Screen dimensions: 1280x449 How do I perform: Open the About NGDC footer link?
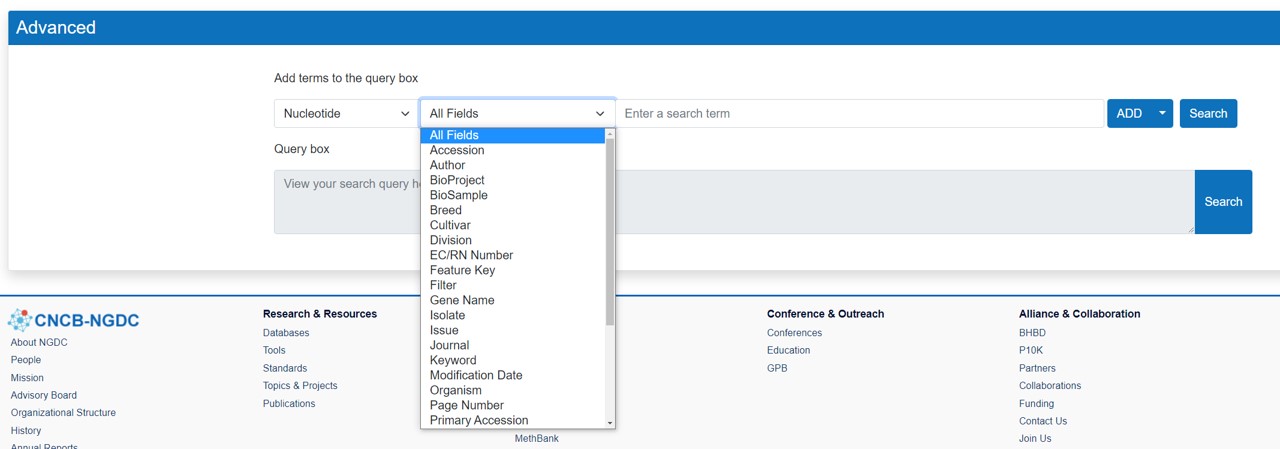click(39, 342)
